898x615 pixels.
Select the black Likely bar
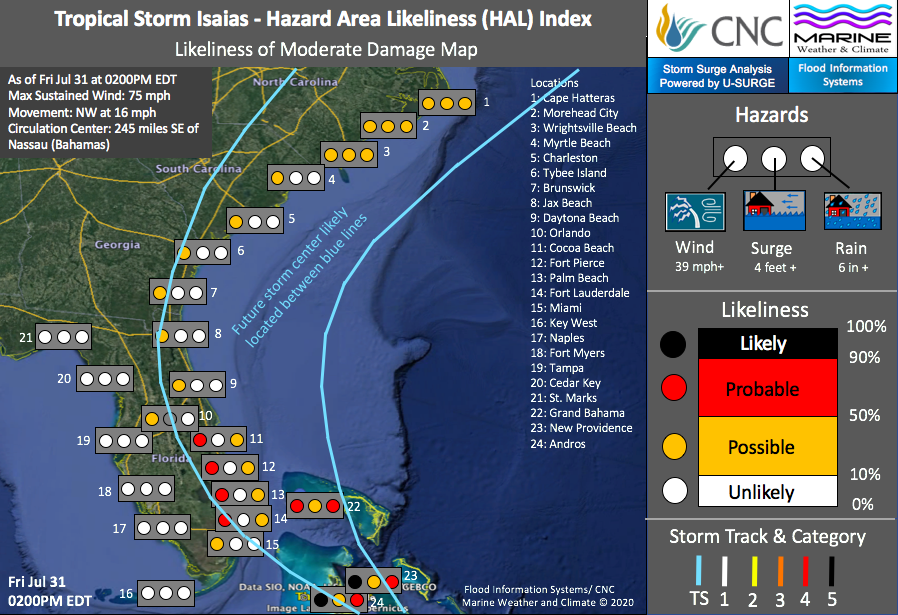point(767,344)
